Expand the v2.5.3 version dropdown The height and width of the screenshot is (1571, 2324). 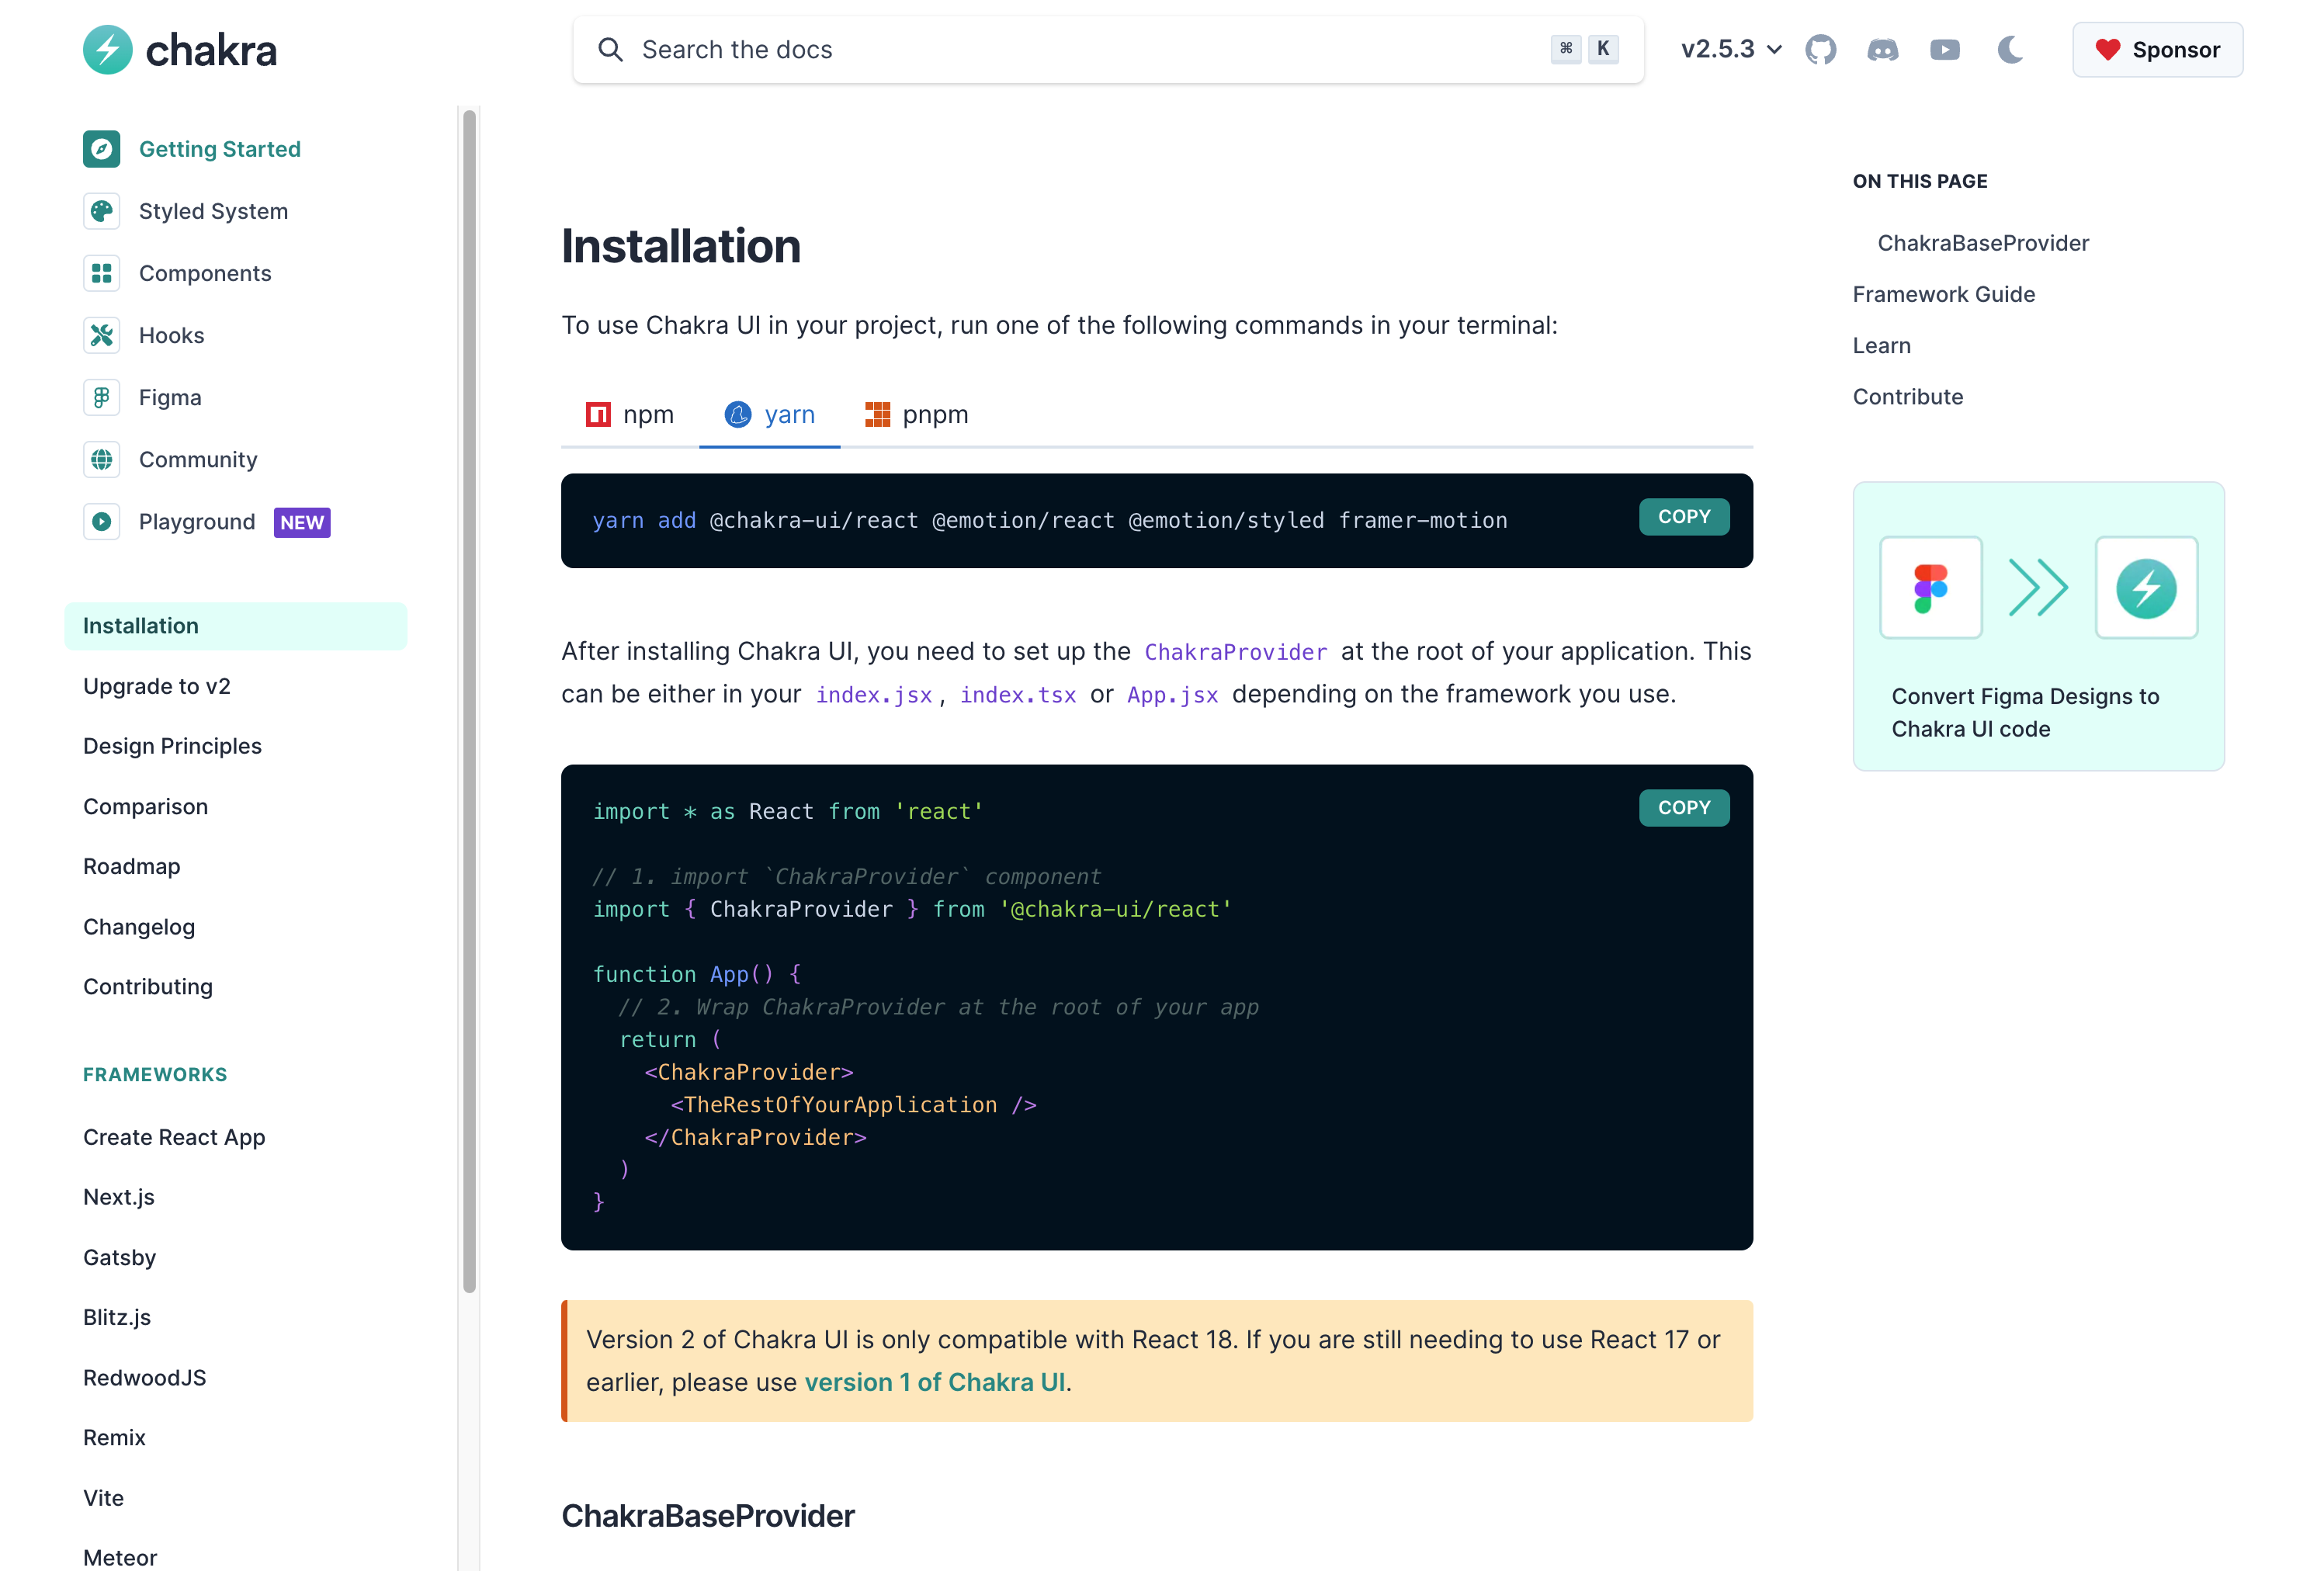[x=1731, y=49]
